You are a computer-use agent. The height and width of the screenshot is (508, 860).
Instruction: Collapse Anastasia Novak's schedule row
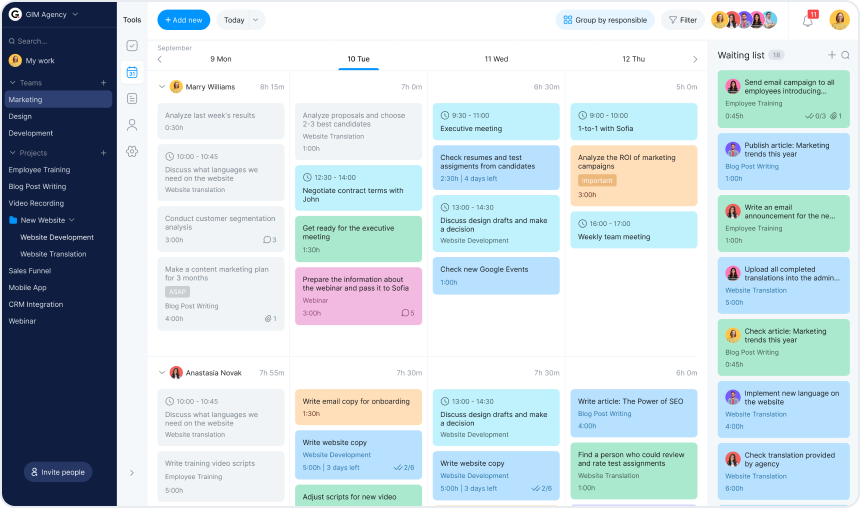(162, 372)
